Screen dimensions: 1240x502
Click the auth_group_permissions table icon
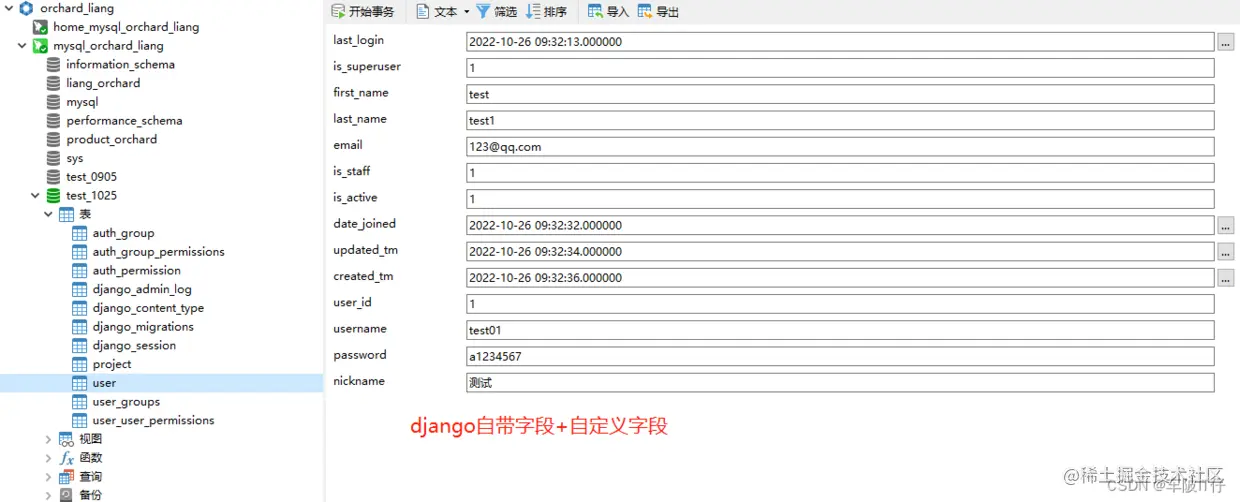[x=80, y=252]
